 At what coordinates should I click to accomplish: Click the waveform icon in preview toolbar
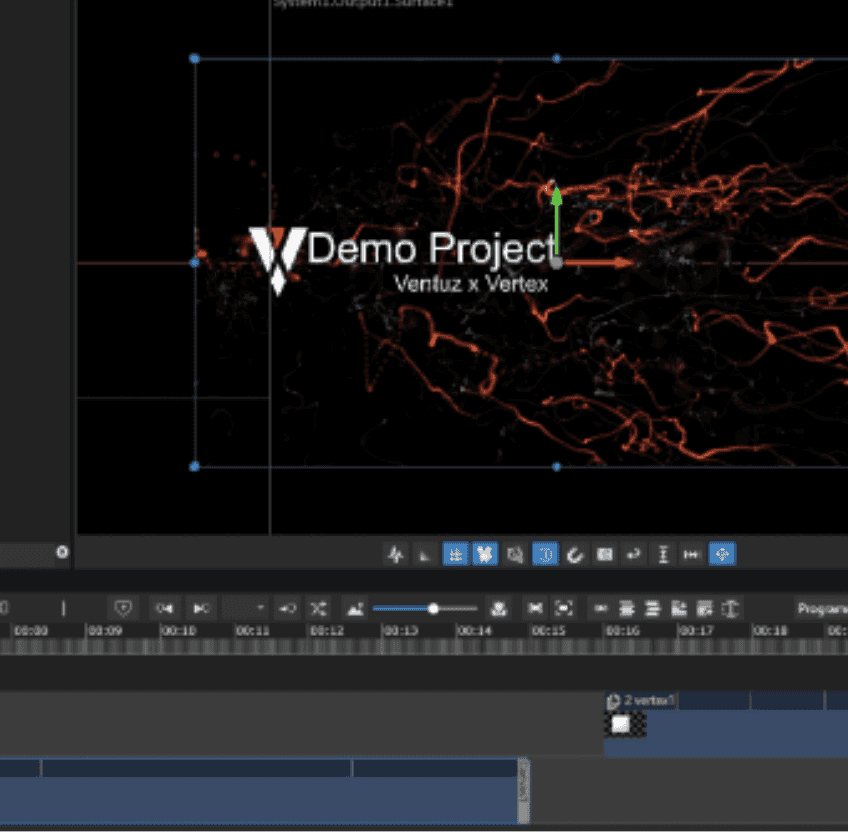pos(396,554)
